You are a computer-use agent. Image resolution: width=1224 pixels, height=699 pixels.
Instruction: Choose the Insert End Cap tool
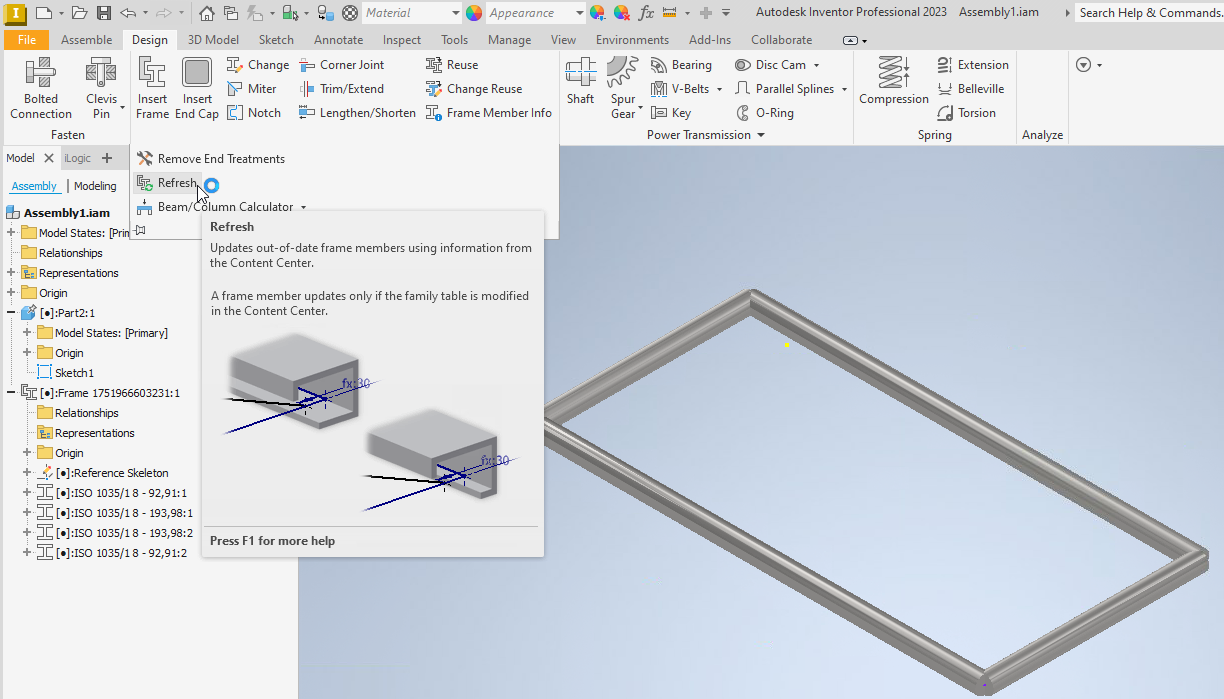coord(197,88)
